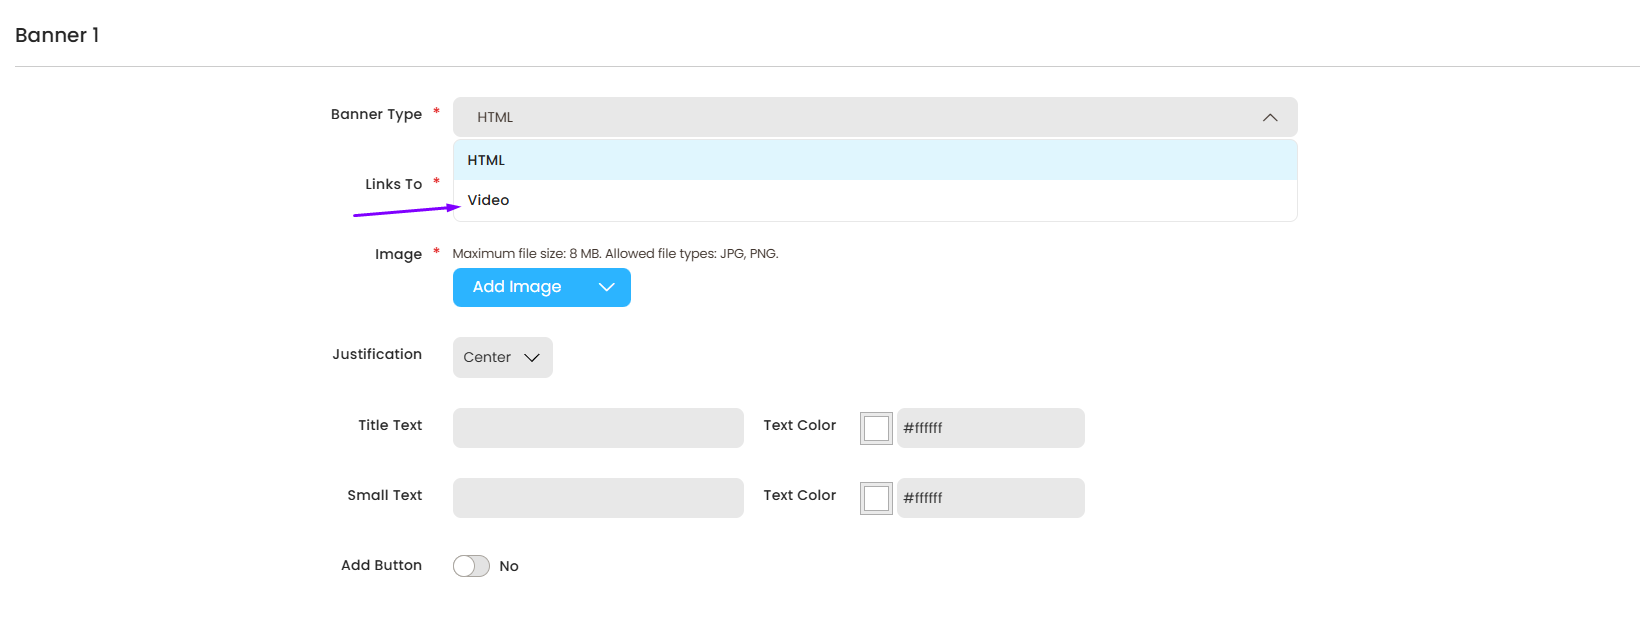Choose the Video banner type option

489,200
